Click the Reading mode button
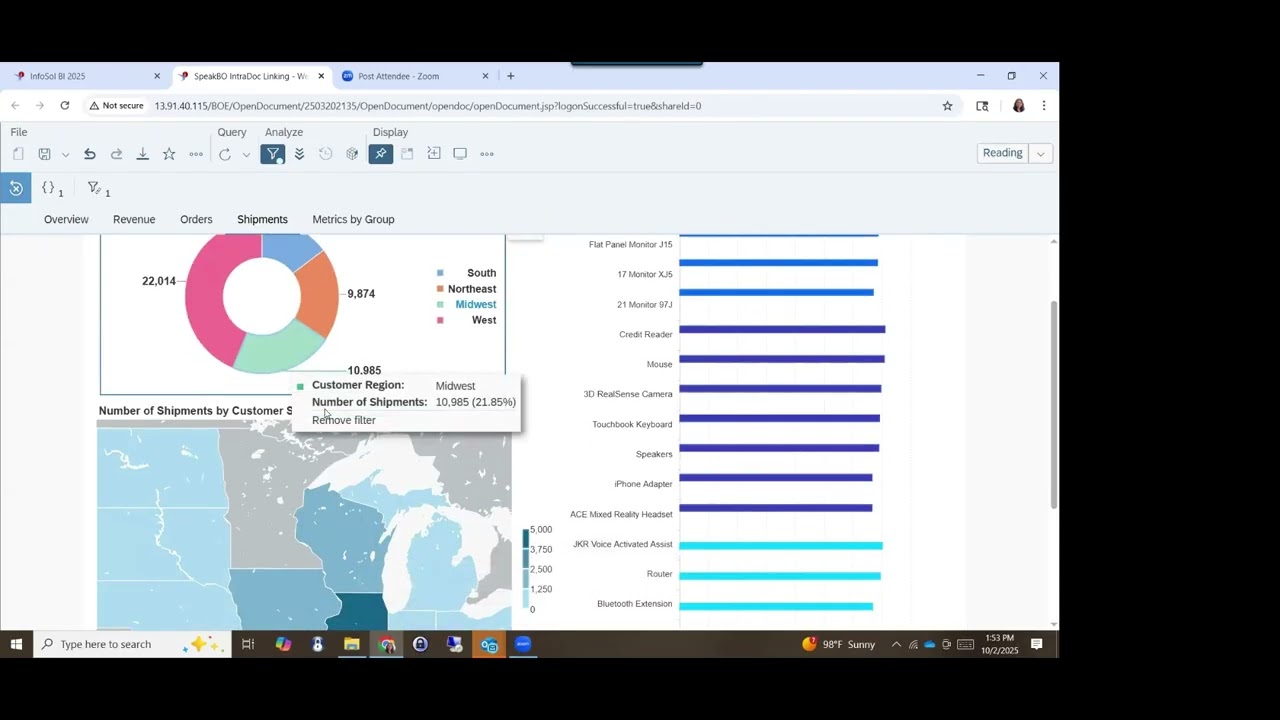Screen dimensions: 1280x720 1002,153
